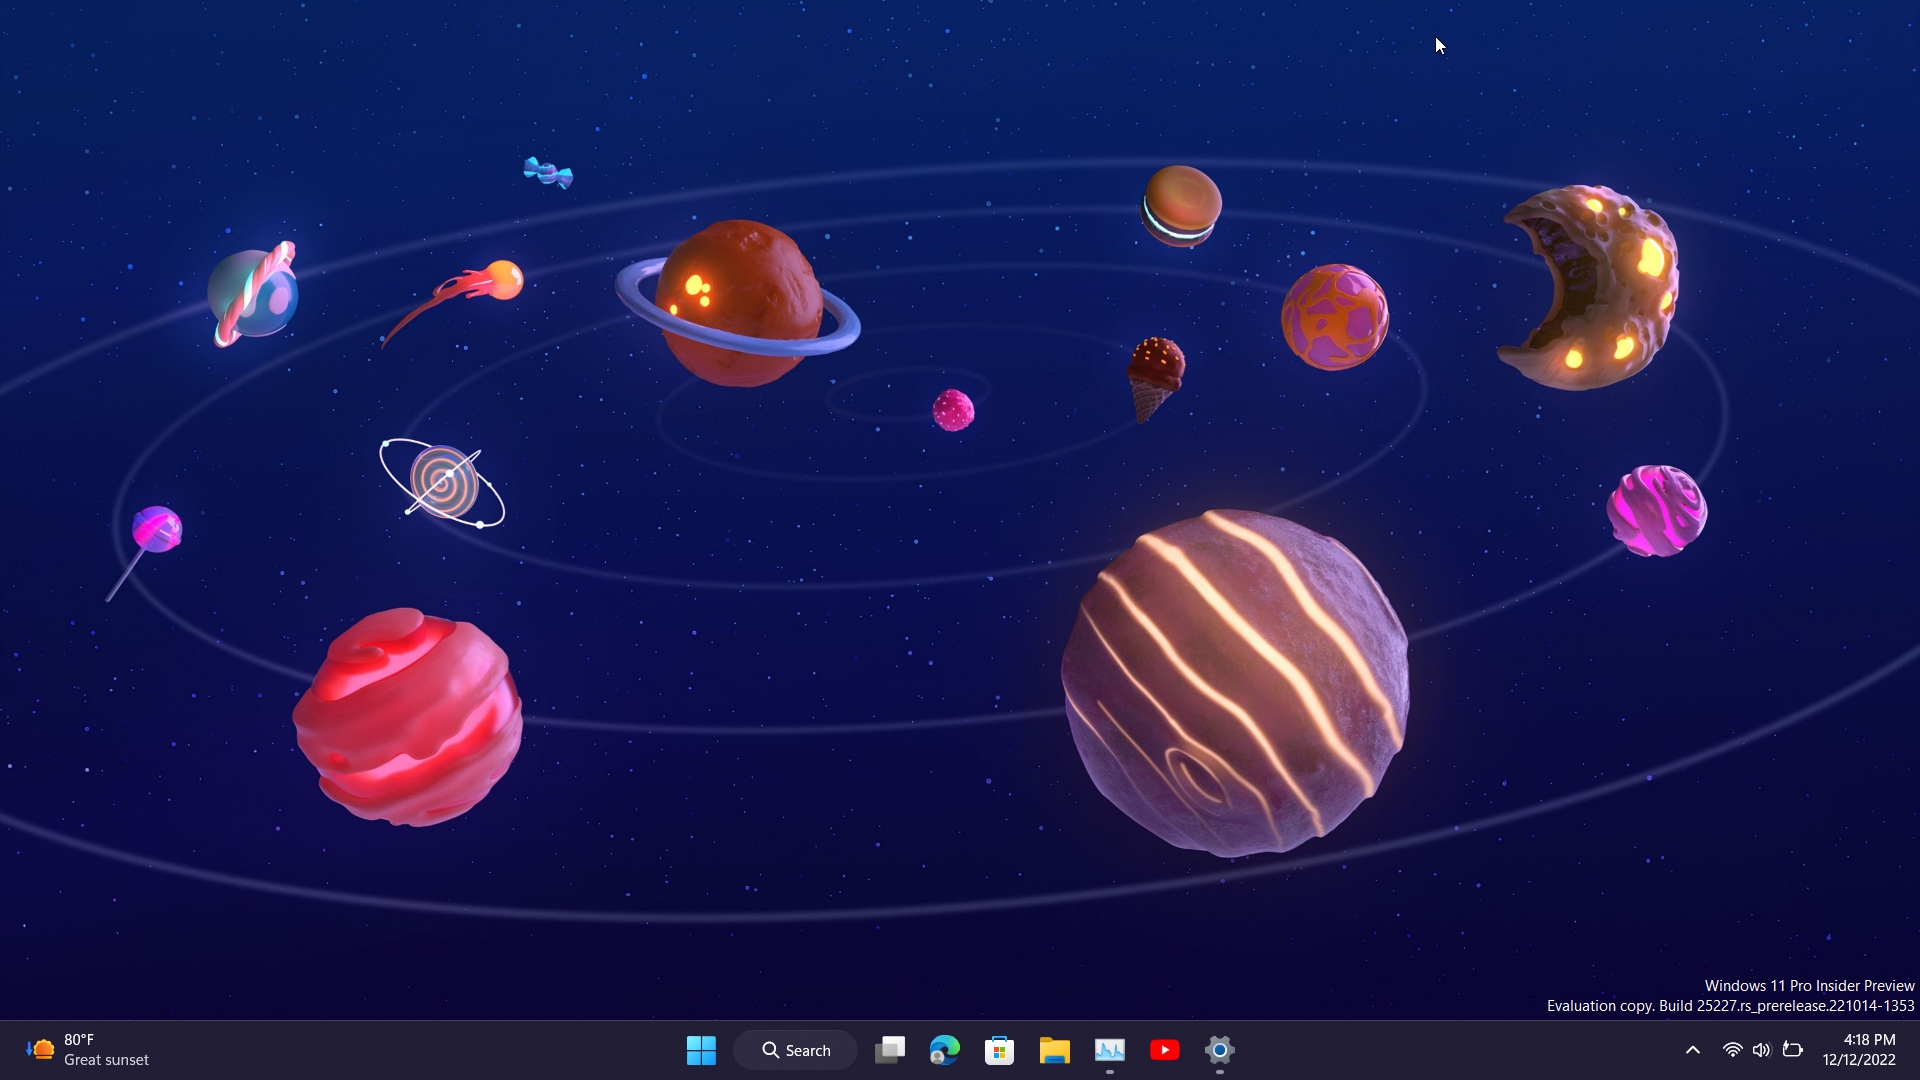The height and width of the screenshot is (1080, 1920).
Task: Enable network options from the system tray
Action: (x=1732, y=1050)
